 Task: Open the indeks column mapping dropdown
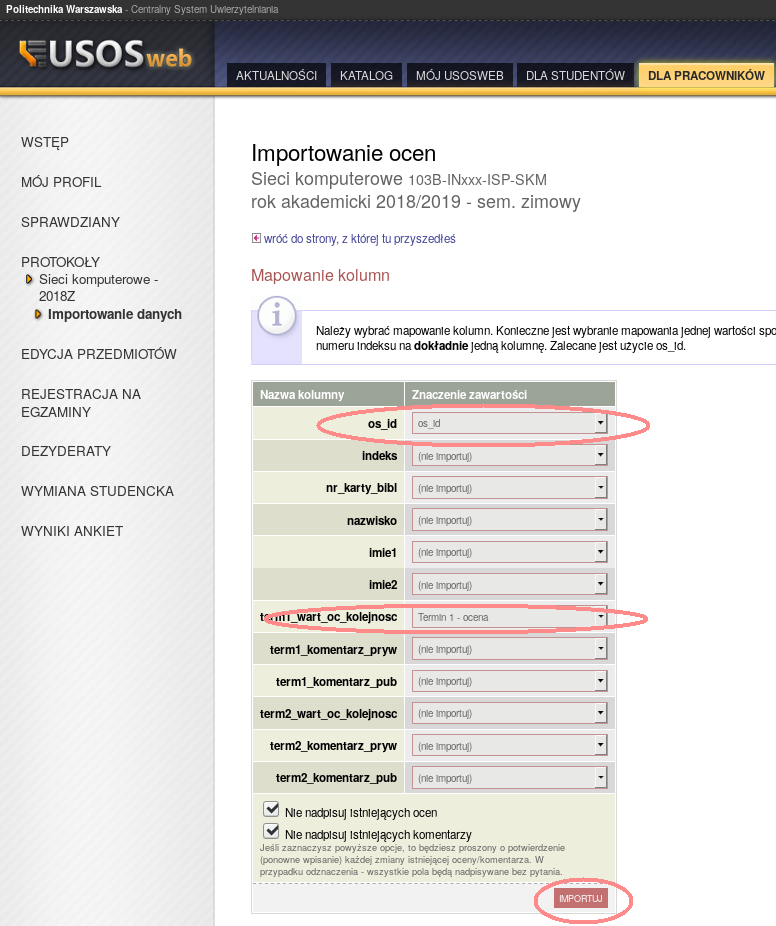coord(509,456)
